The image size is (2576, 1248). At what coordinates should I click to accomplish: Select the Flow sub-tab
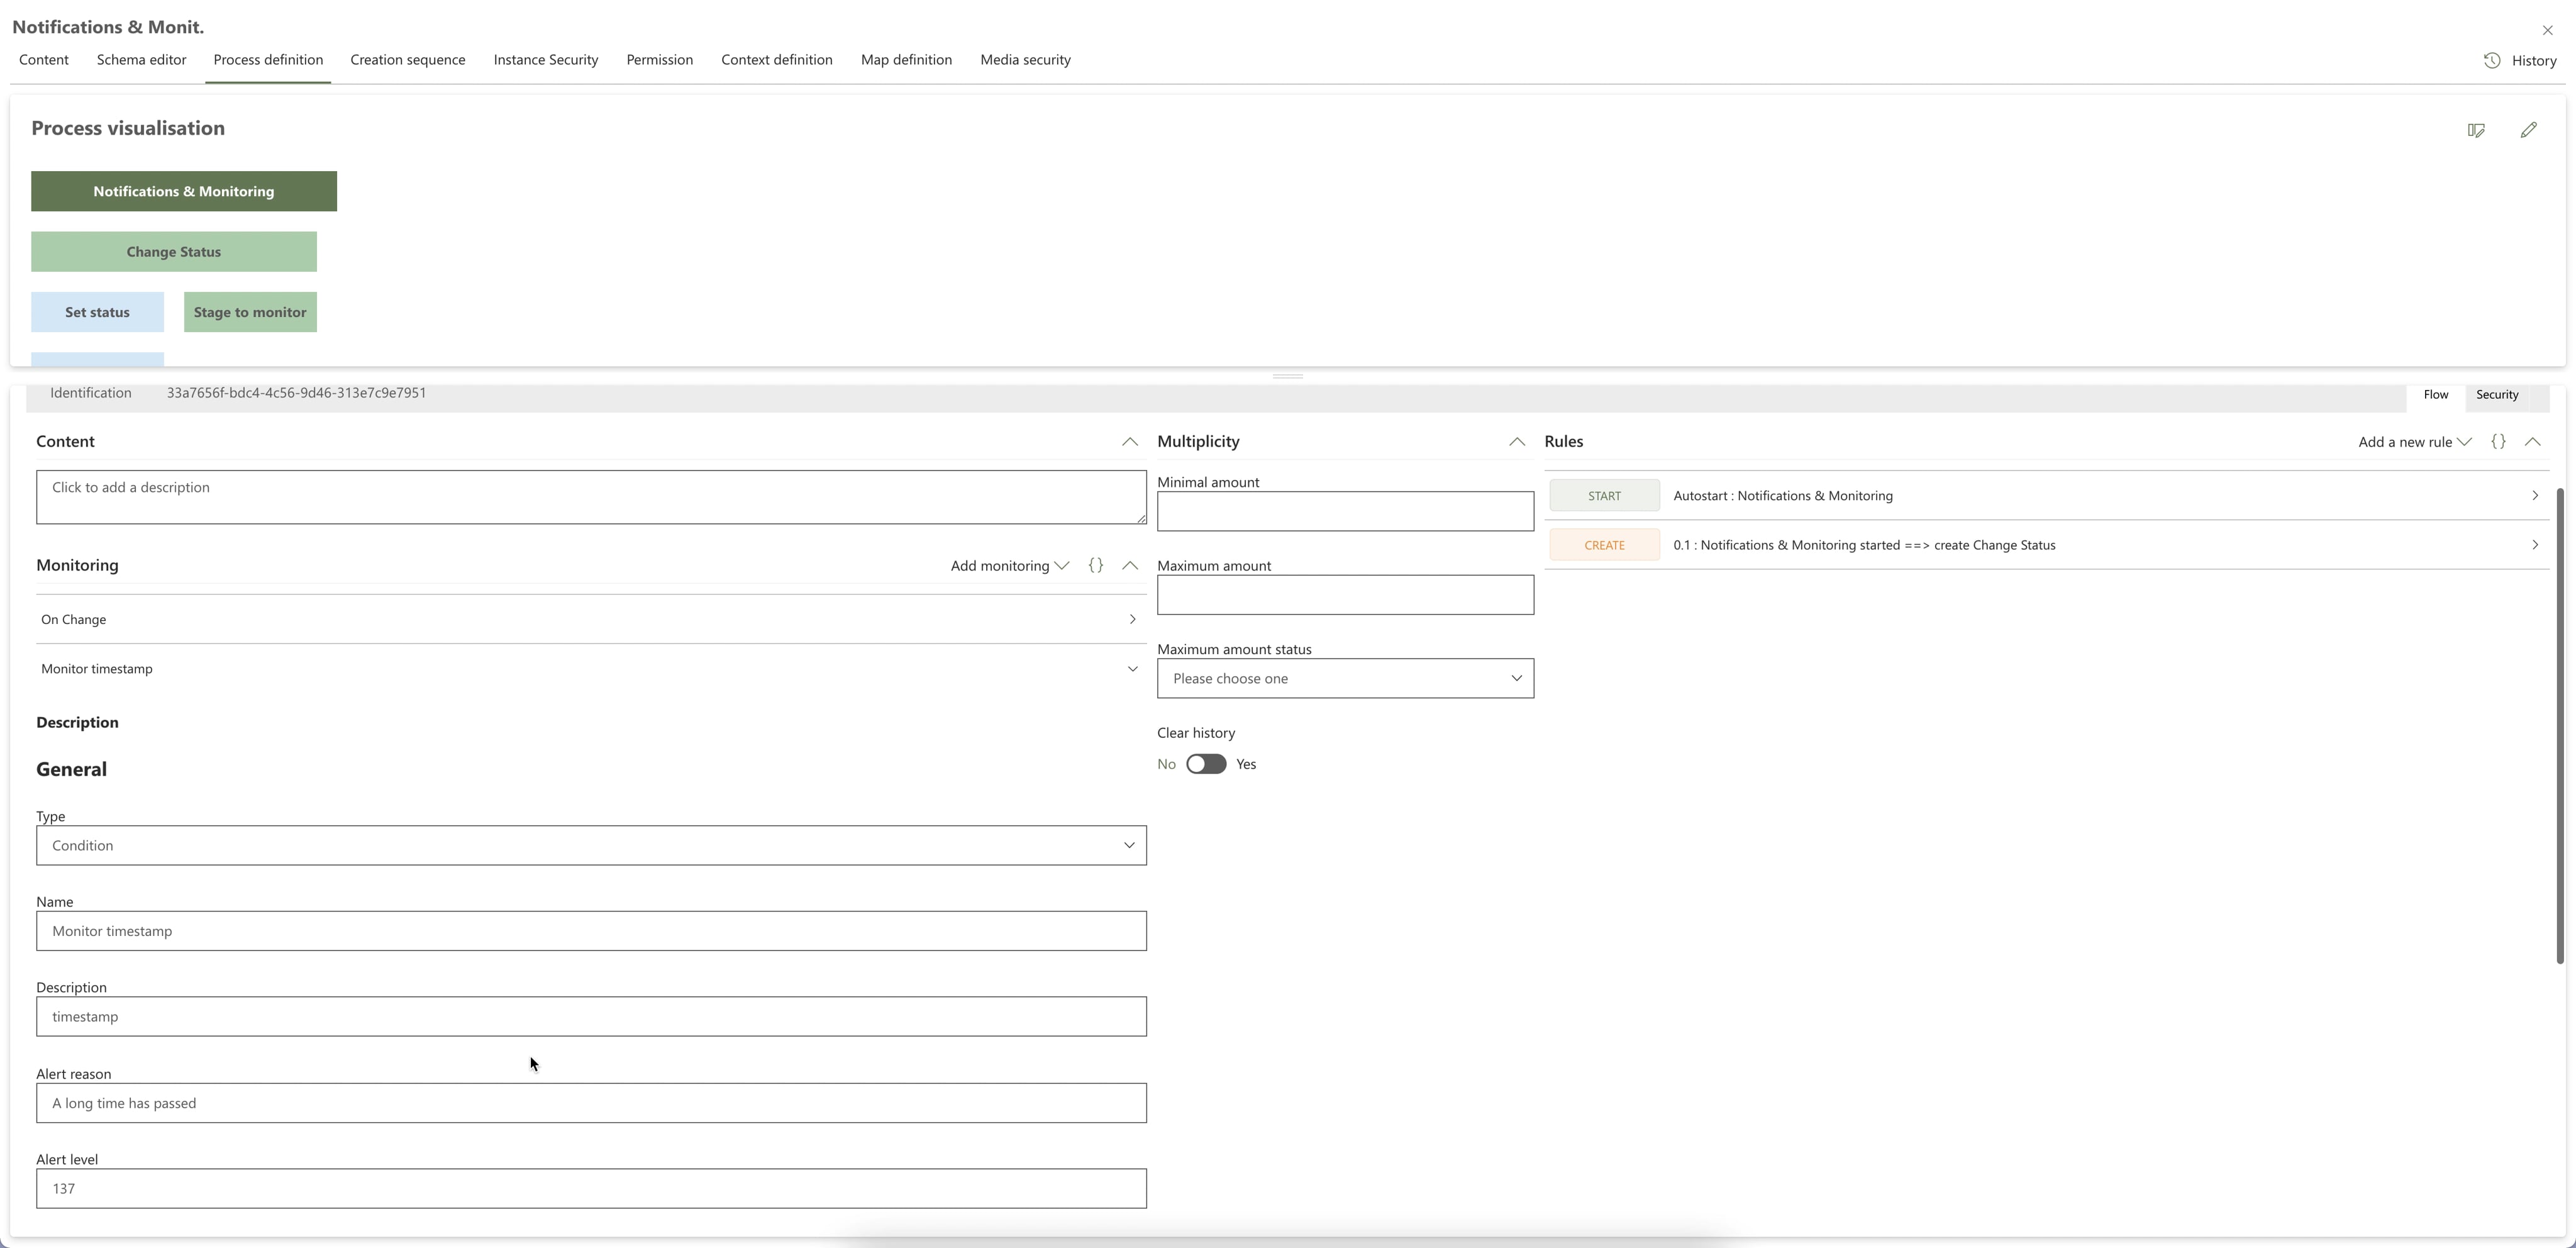coord(2436,395)
